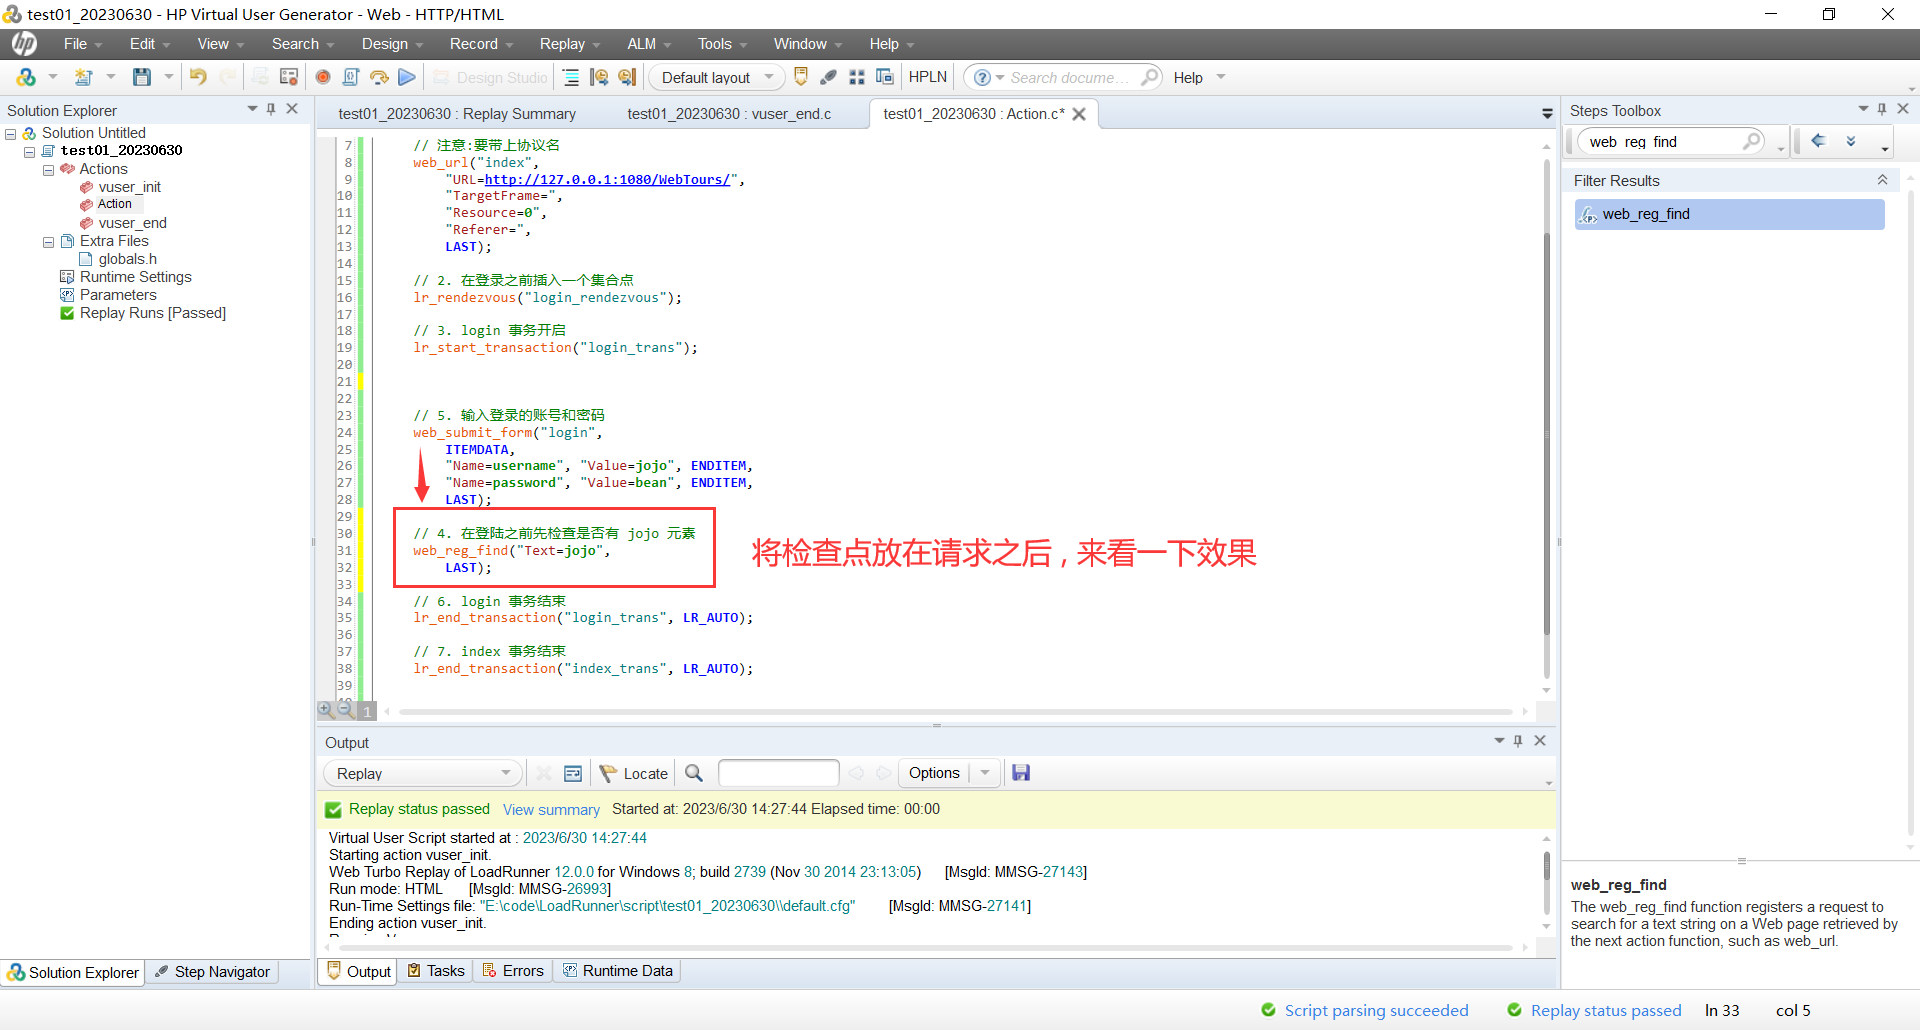
Task: Open the Options dropdown arrow in Output
Action: click(985, 773)
